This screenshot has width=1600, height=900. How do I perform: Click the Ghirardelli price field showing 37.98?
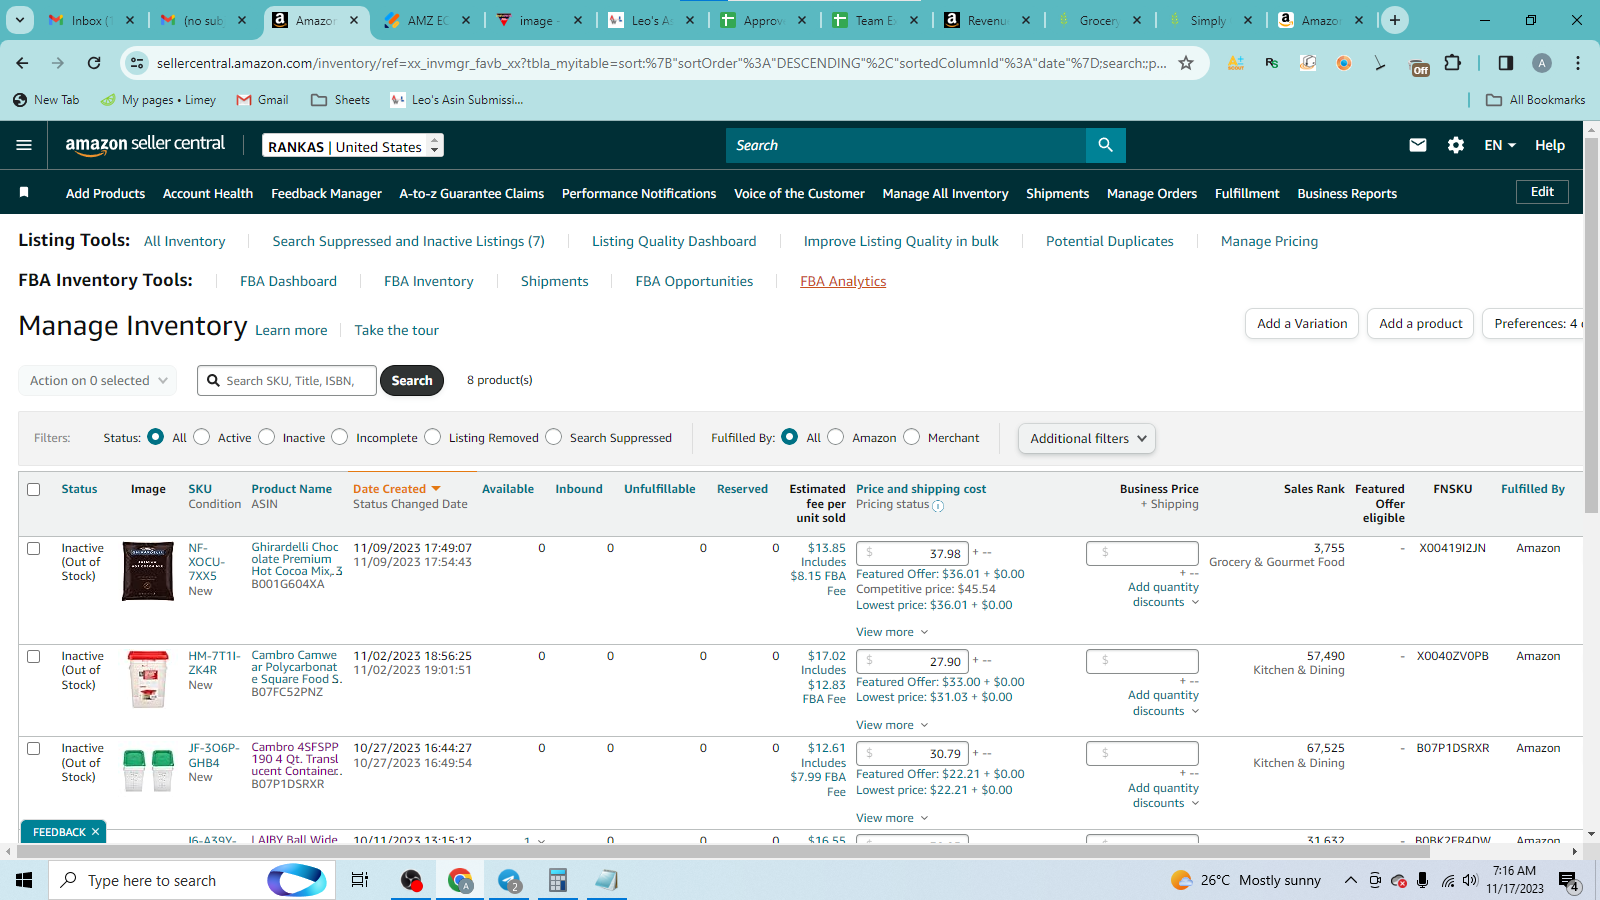click(914, 553)
